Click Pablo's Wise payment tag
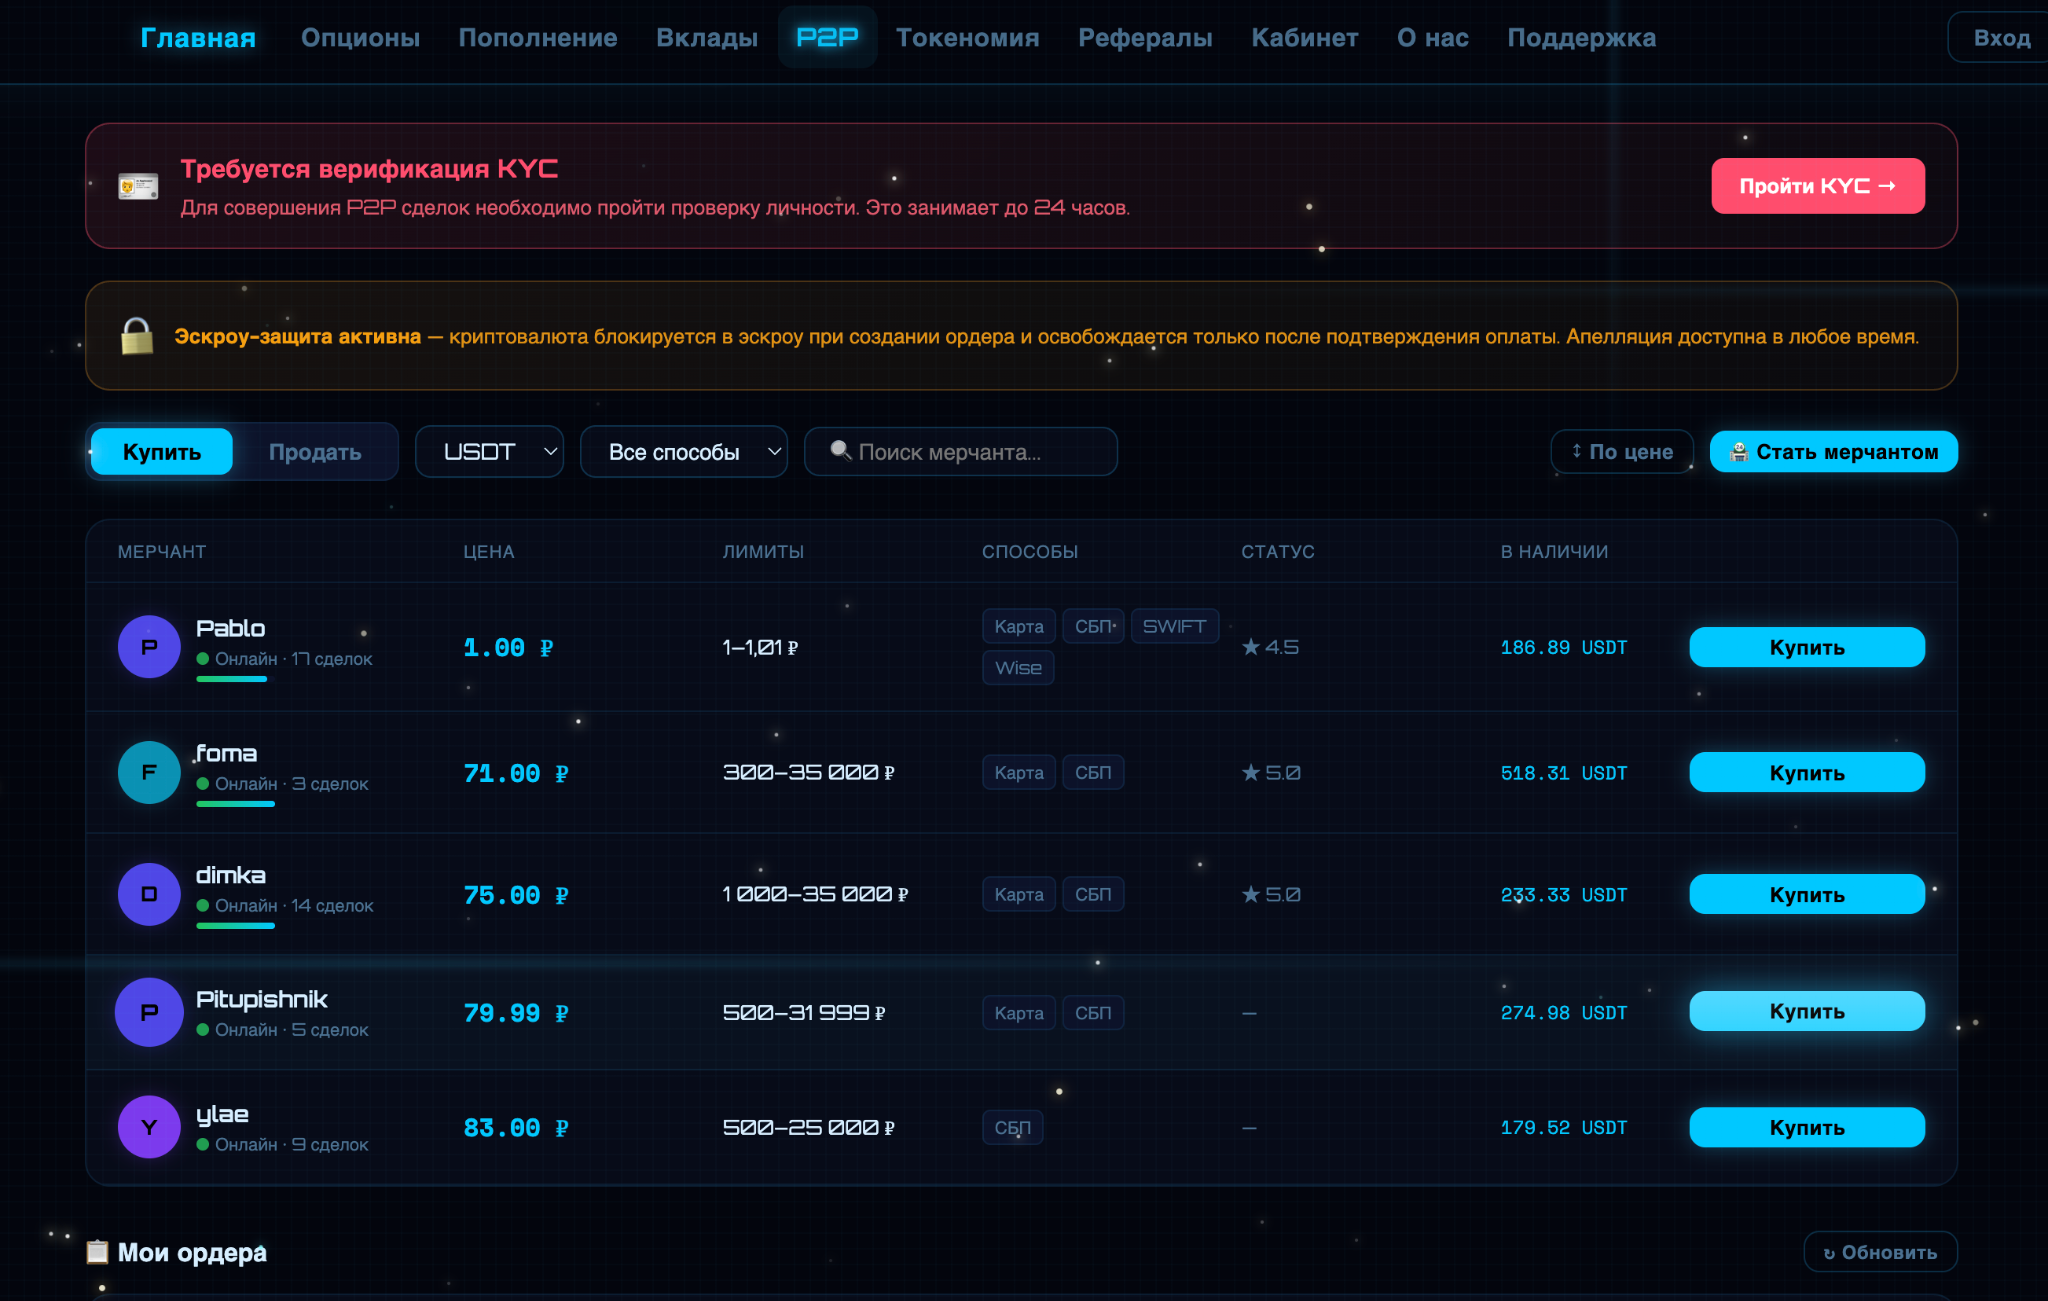Screen dimensions: 2048x1301 (1018, 668)
